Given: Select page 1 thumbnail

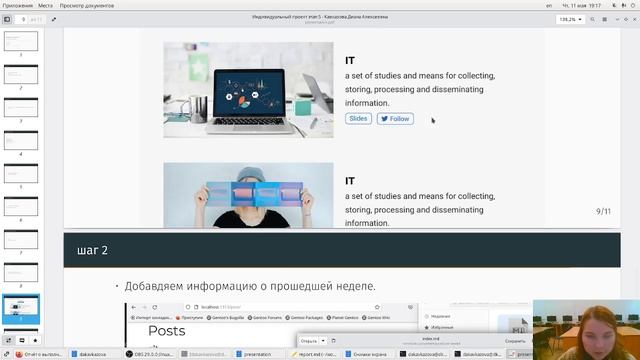Looking at the screenshot, I should pyautogui.click(x=21, y=41).
